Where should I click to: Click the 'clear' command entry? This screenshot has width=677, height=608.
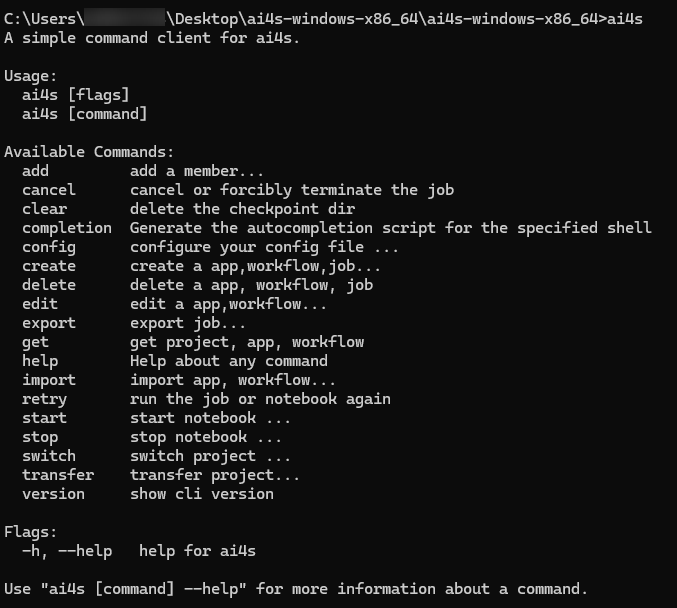click(44, 209)
